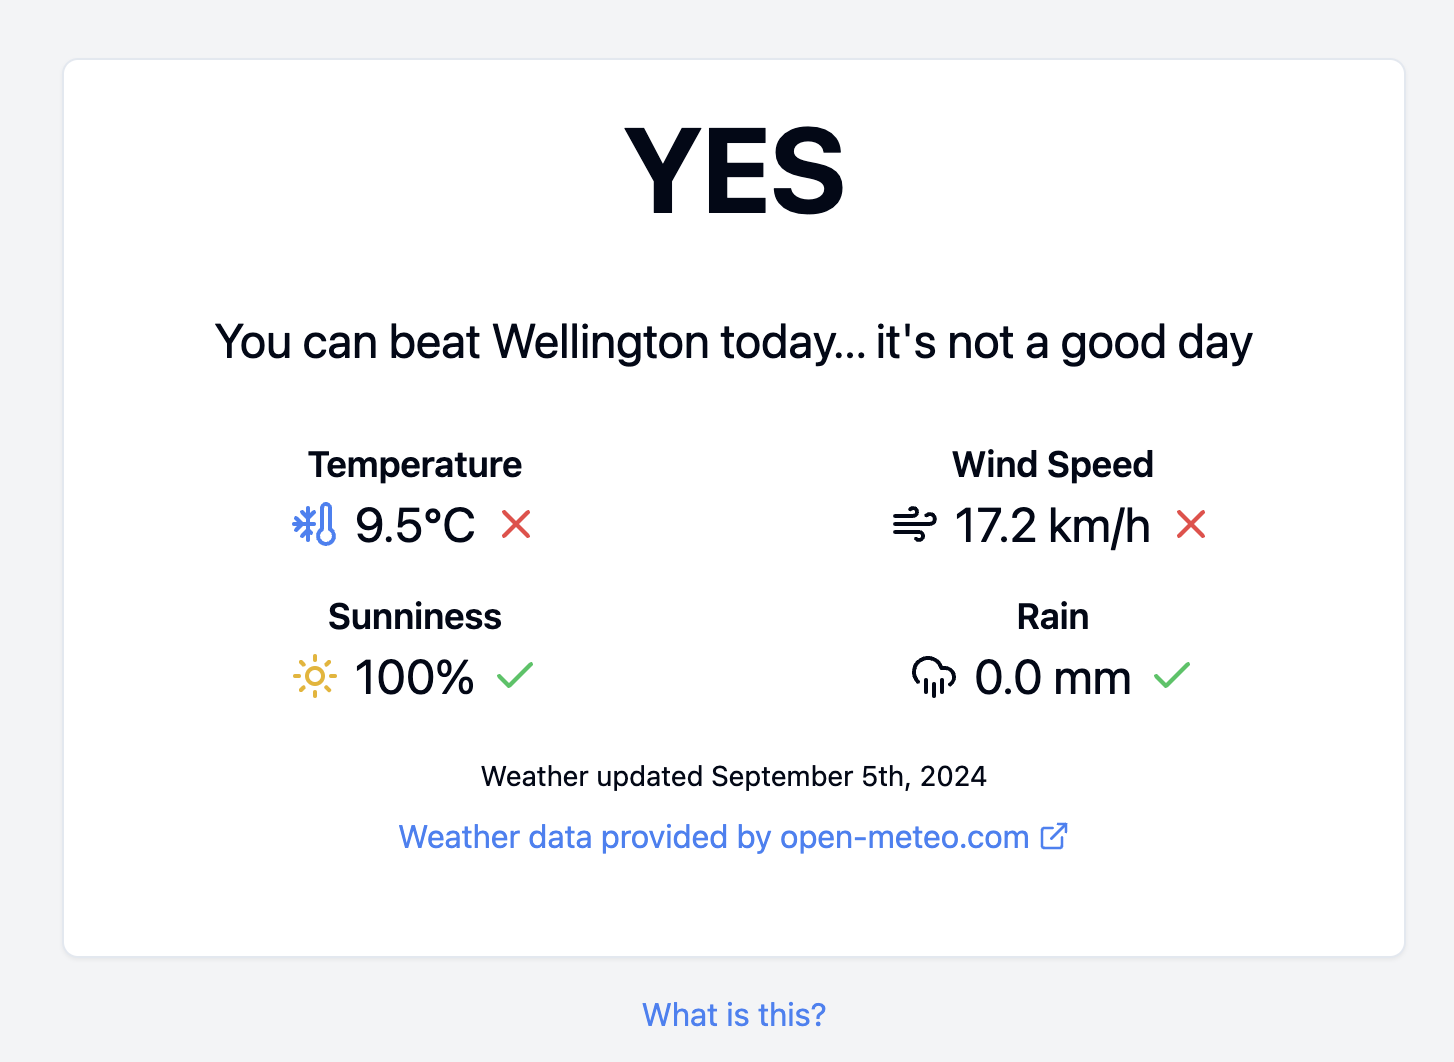The image size is (1454, 1062).
Task: Click the Wind Speed label
Action: click(1053, 465)
